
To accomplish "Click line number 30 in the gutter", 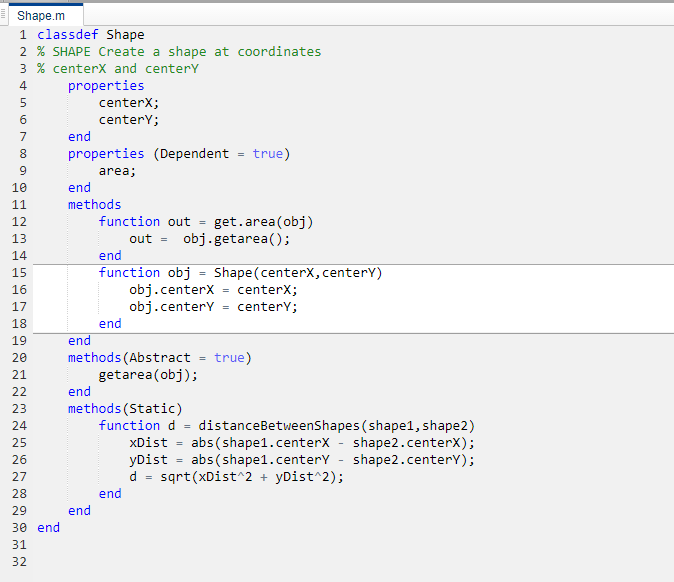I will [x=19, y=528].
